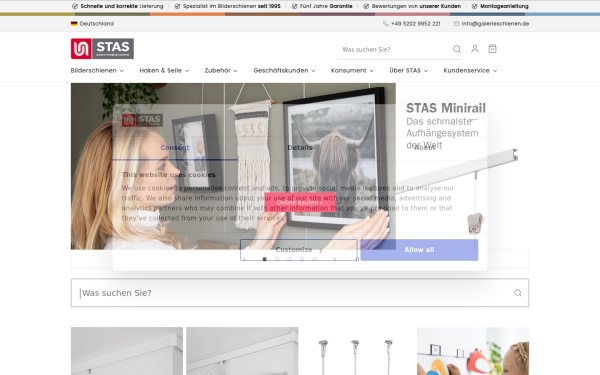Select the fifth carousel dot
The height and width of the screenshot is (375, 600).
tap(315, 259)
